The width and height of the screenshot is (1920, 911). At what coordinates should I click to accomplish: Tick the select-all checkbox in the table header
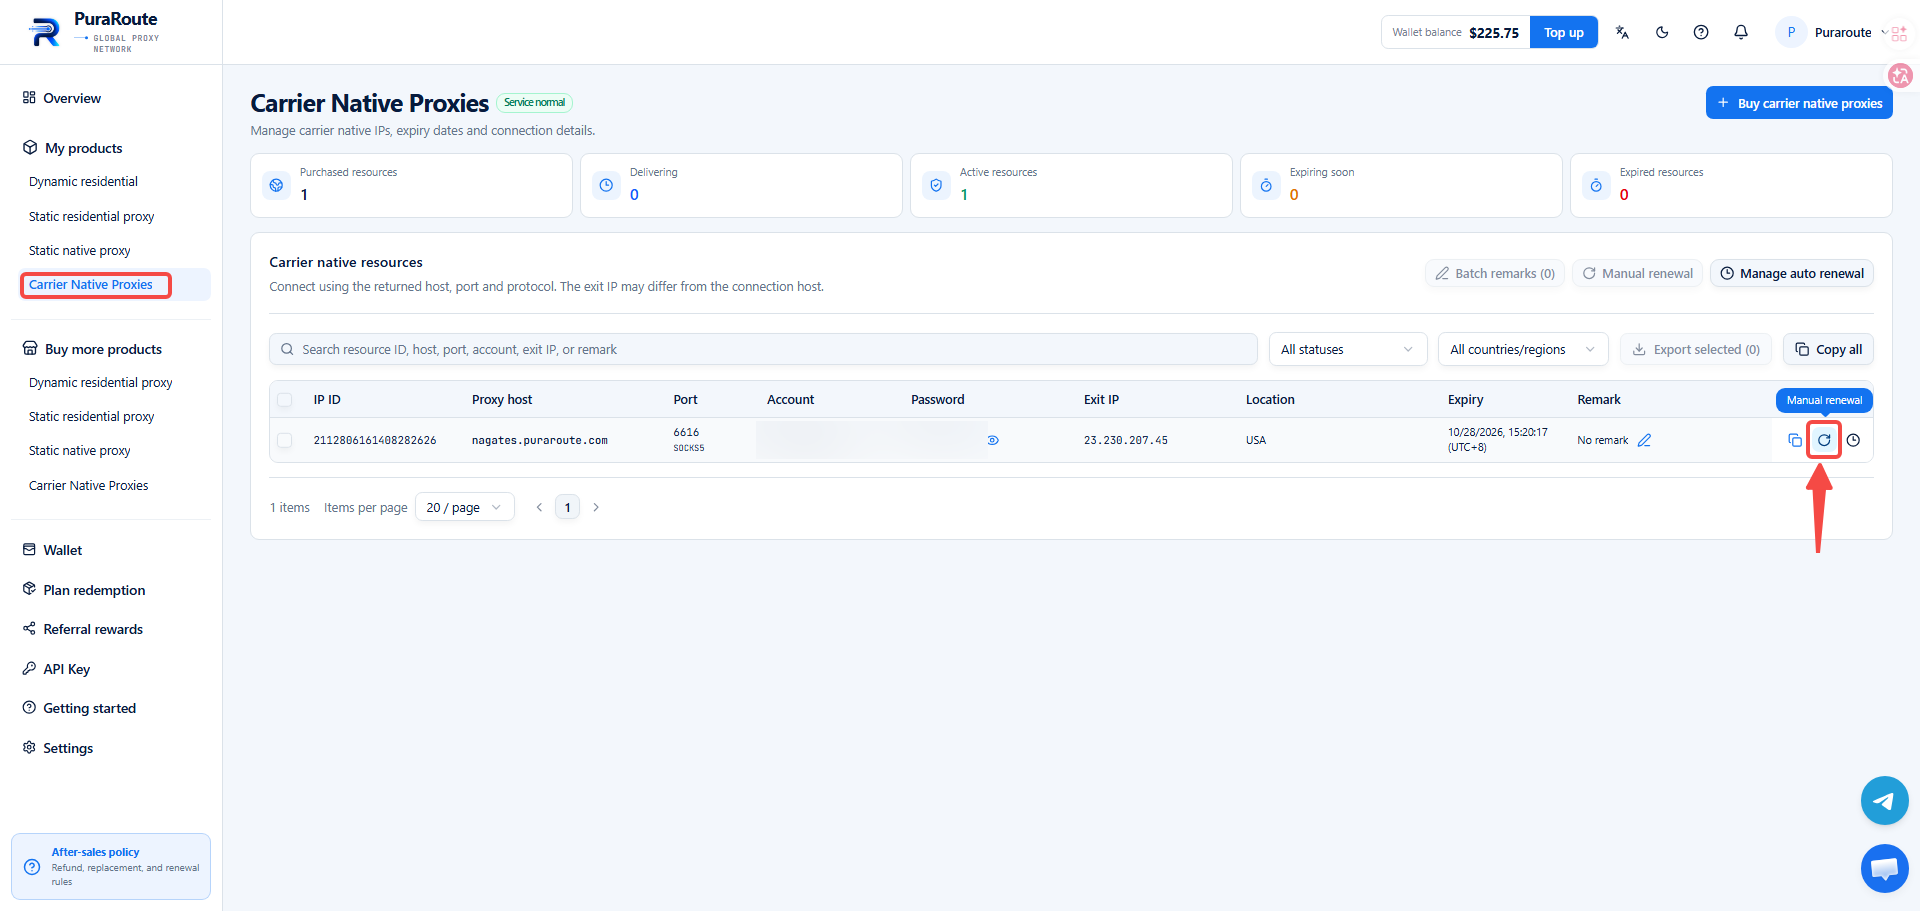(285, 400)
